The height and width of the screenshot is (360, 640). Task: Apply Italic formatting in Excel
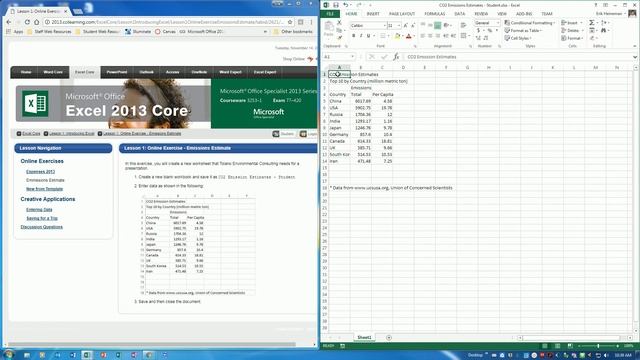tap(361, 36)
